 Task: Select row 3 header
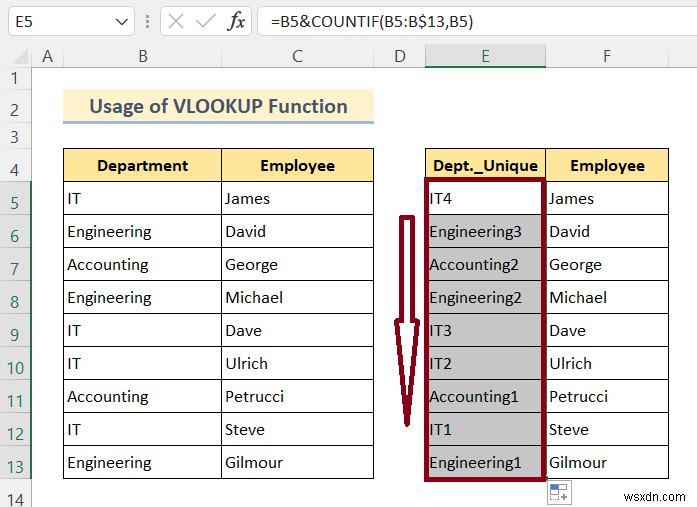tap(15, 136)
